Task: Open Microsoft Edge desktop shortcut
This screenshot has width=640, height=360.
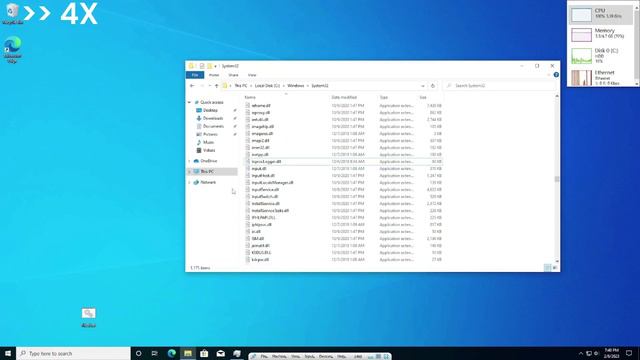Action: click(12, 50)
